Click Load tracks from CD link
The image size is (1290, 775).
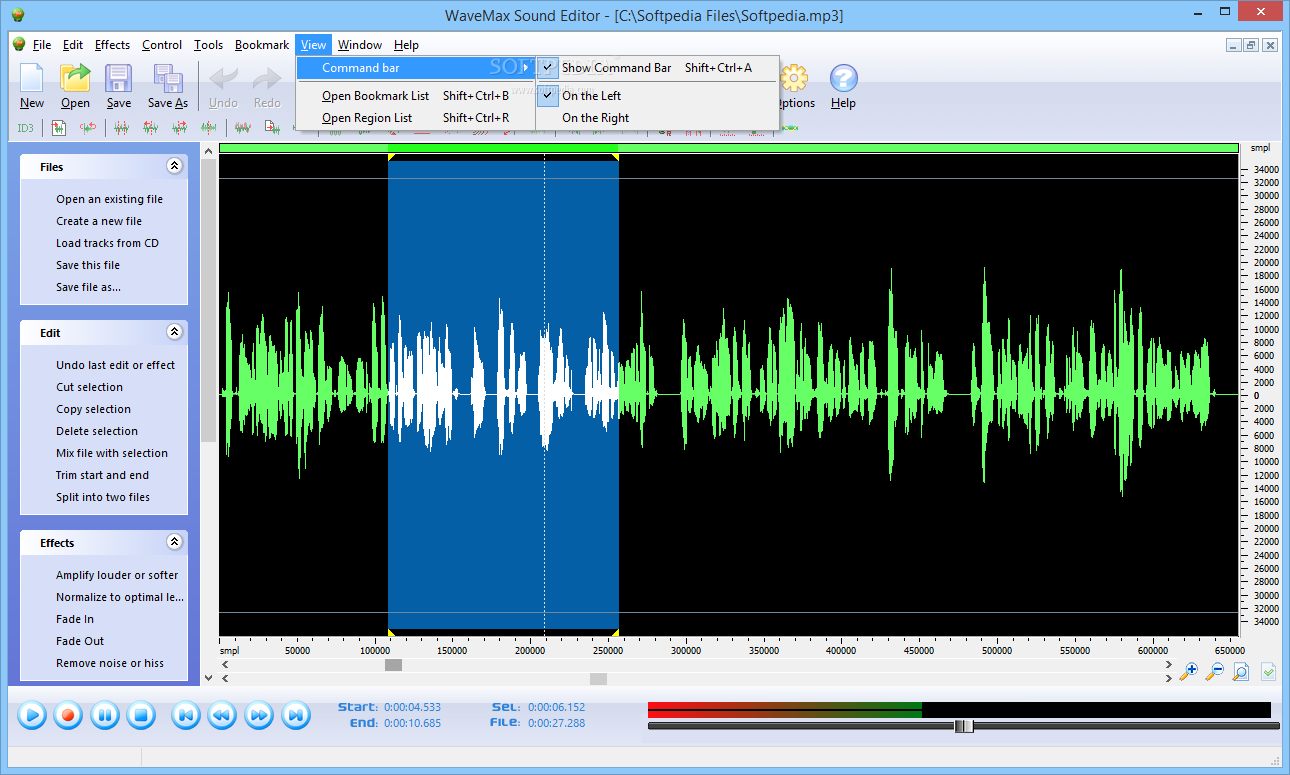107,243
